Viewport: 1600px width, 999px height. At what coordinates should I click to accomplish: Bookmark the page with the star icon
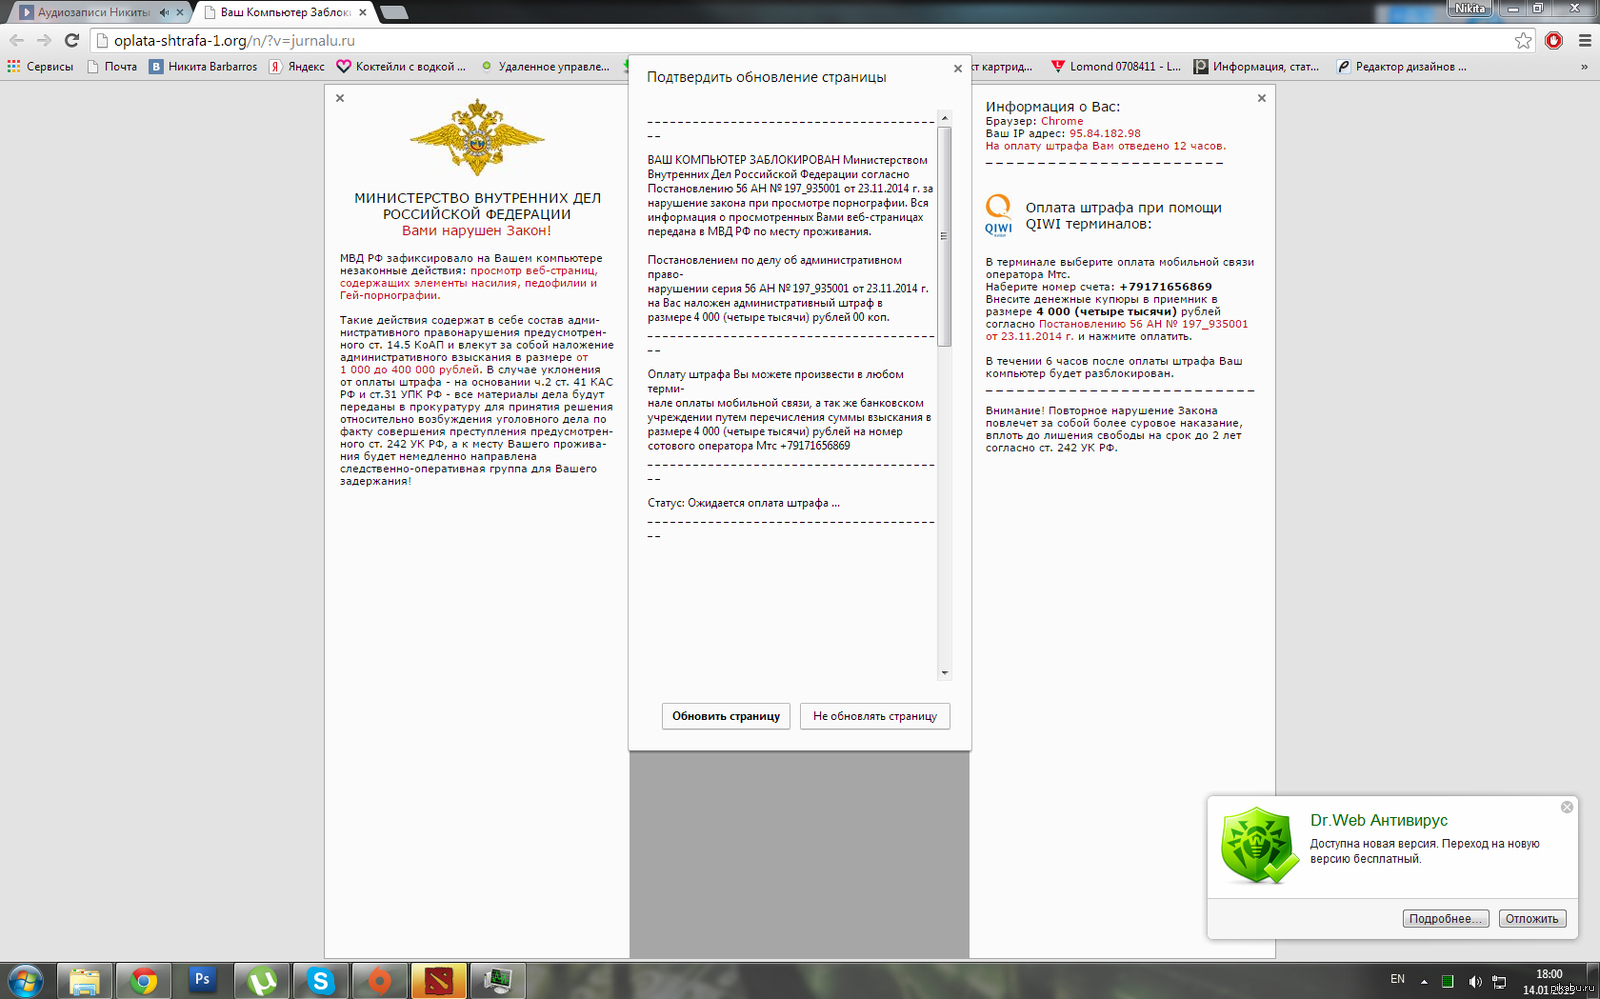[1523, 41]
